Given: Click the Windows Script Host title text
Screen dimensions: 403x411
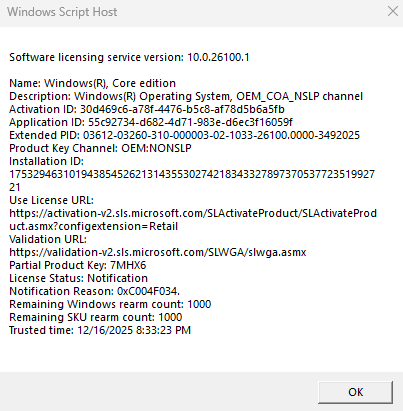Looking at the screenshot, I should click(x=62, y=12).
